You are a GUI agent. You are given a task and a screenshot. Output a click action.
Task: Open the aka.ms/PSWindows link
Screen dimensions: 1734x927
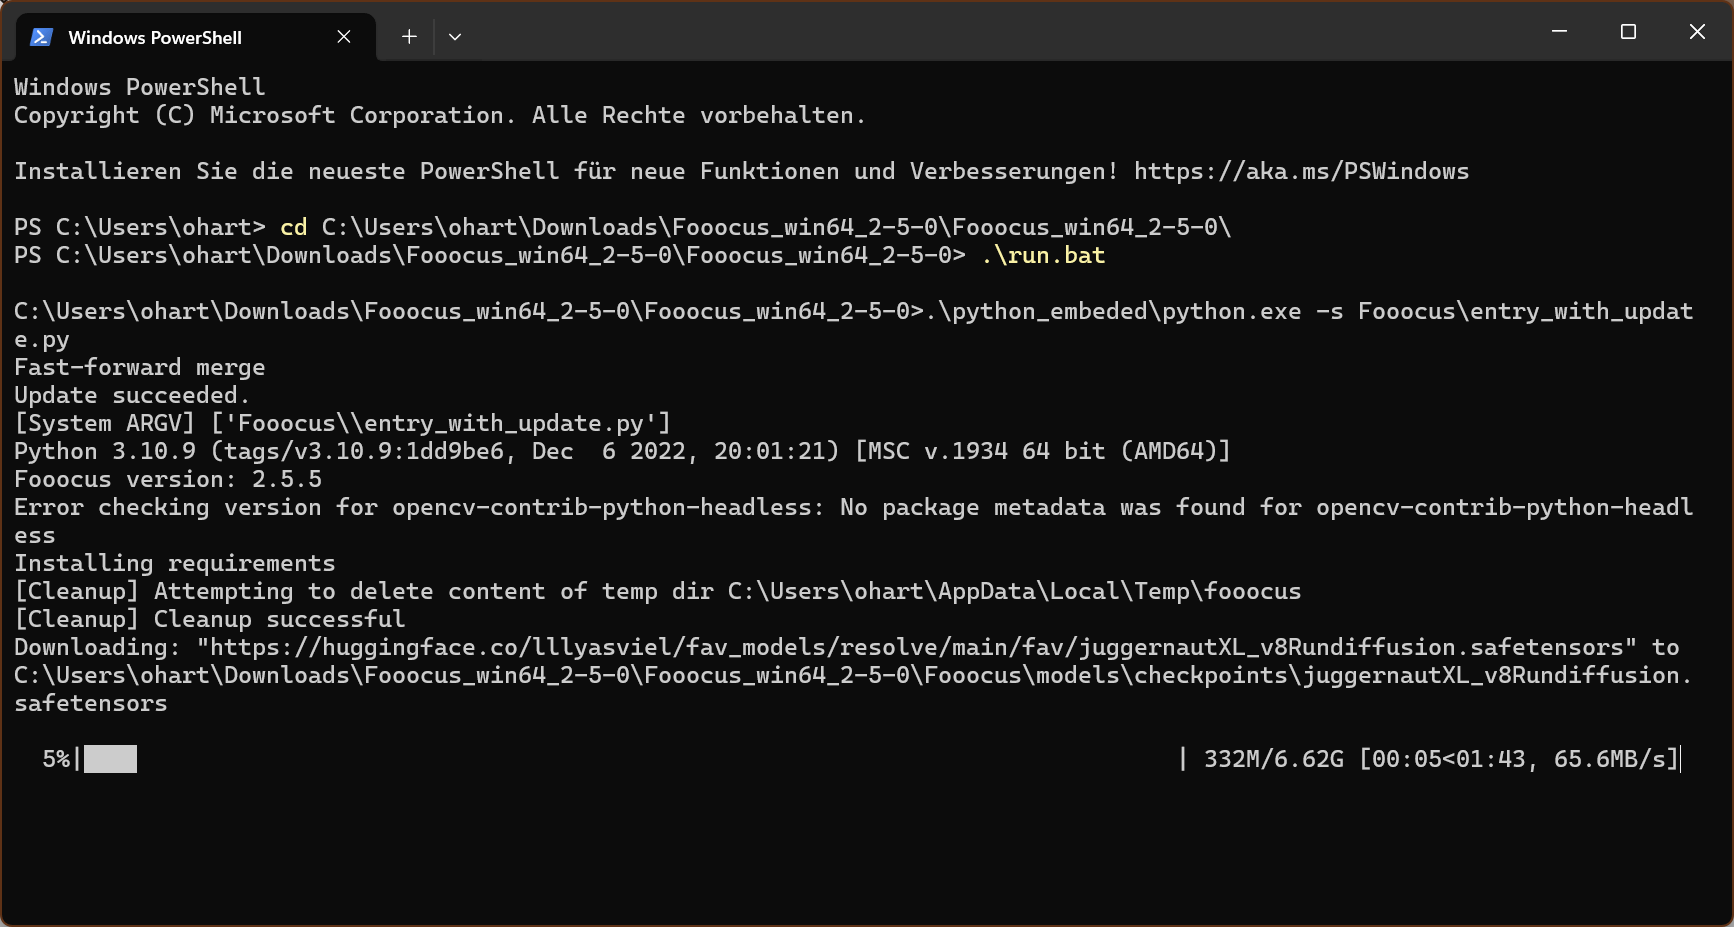tap(1301, 171)
